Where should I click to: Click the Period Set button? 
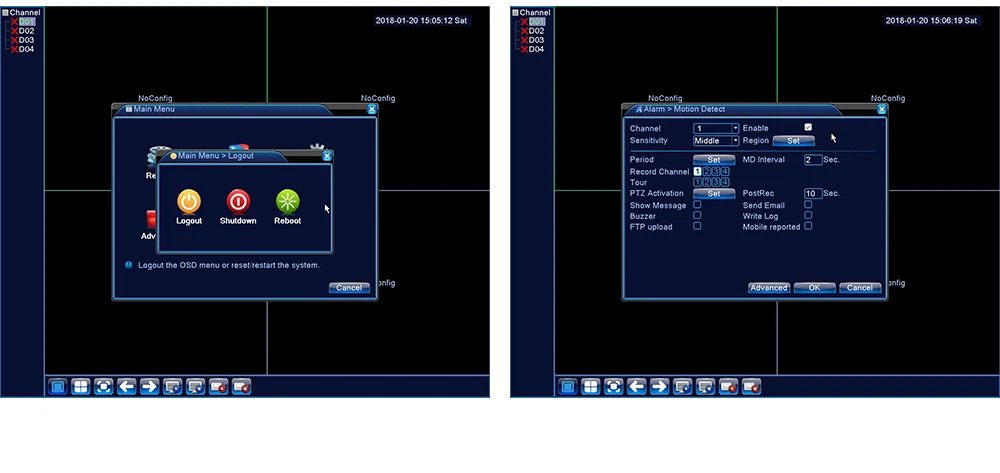(714, 160)
